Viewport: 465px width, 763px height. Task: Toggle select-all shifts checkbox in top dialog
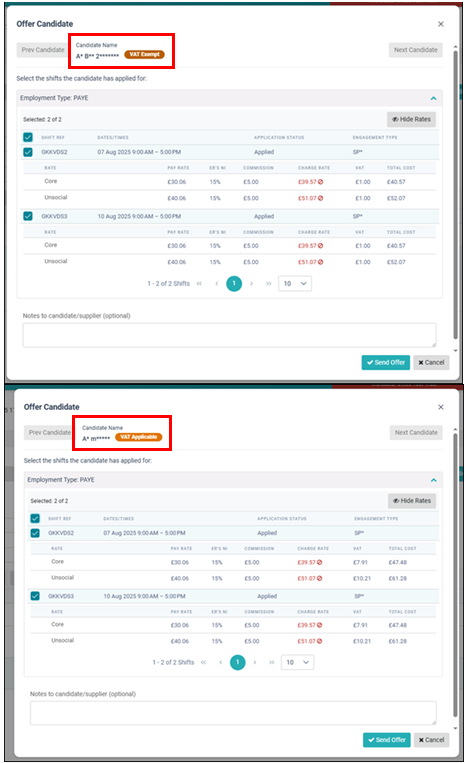(x=28, y=137)
